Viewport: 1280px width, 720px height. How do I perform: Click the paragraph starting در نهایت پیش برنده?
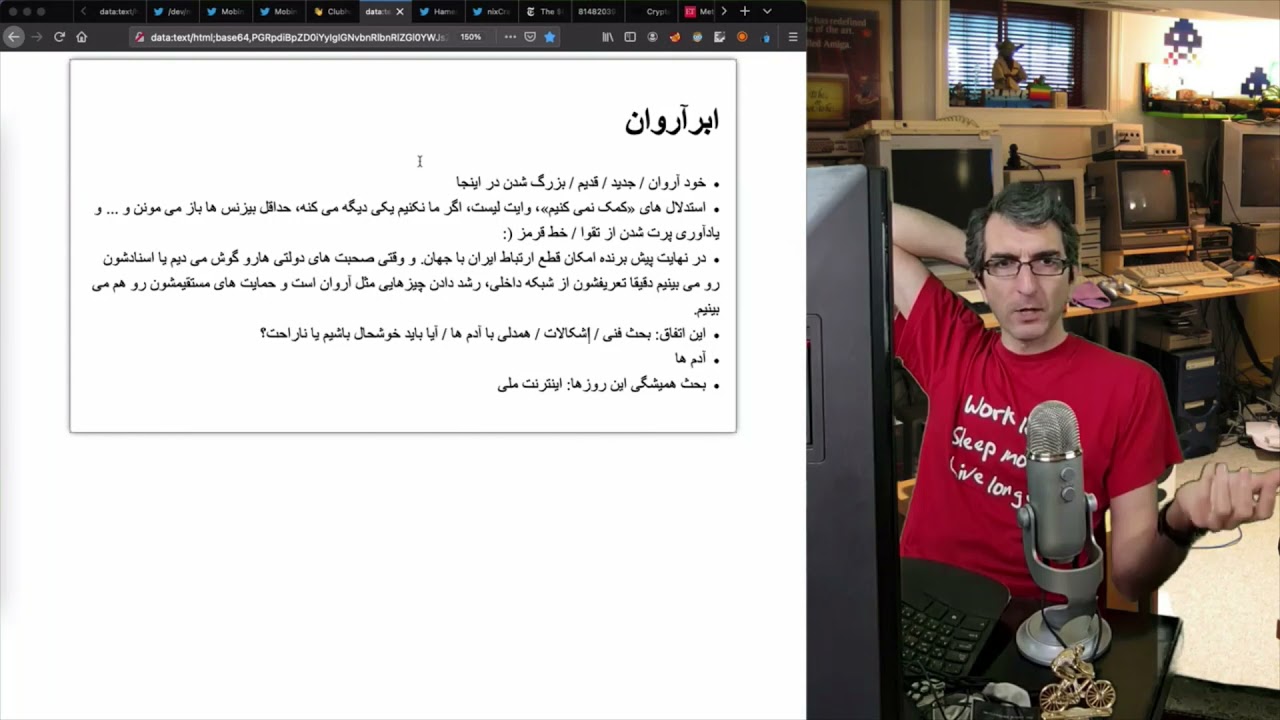tap(405, 283)
